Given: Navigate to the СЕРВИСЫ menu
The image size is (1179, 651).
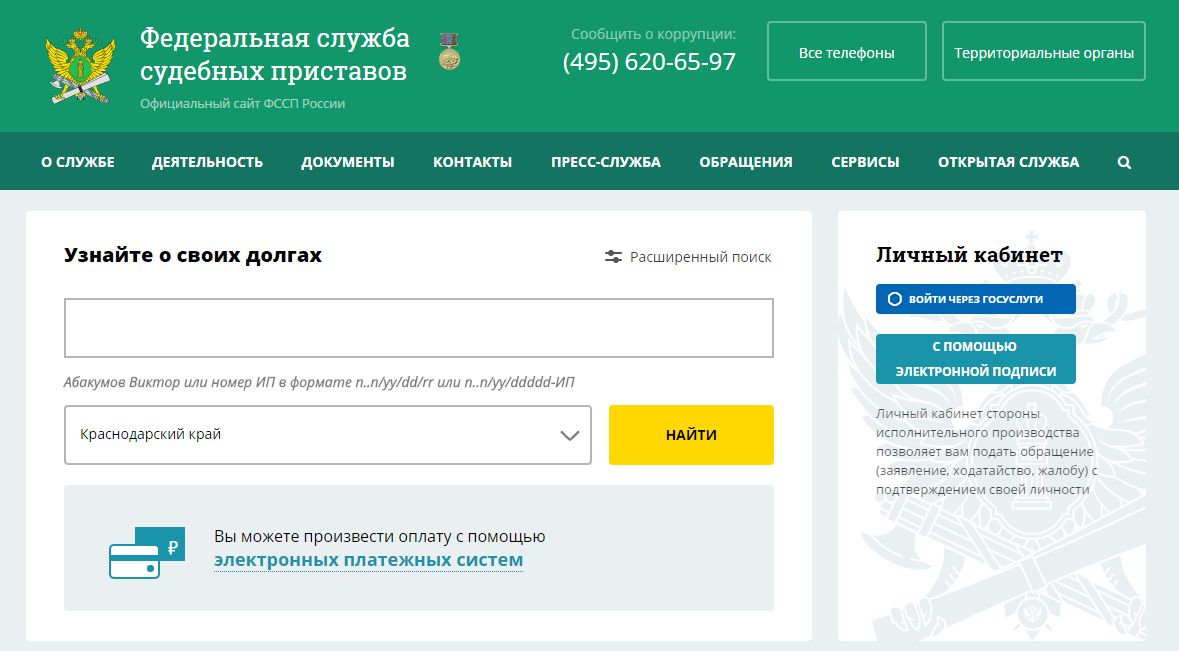Looking at the screenshot, I should (x=865, y=162).
